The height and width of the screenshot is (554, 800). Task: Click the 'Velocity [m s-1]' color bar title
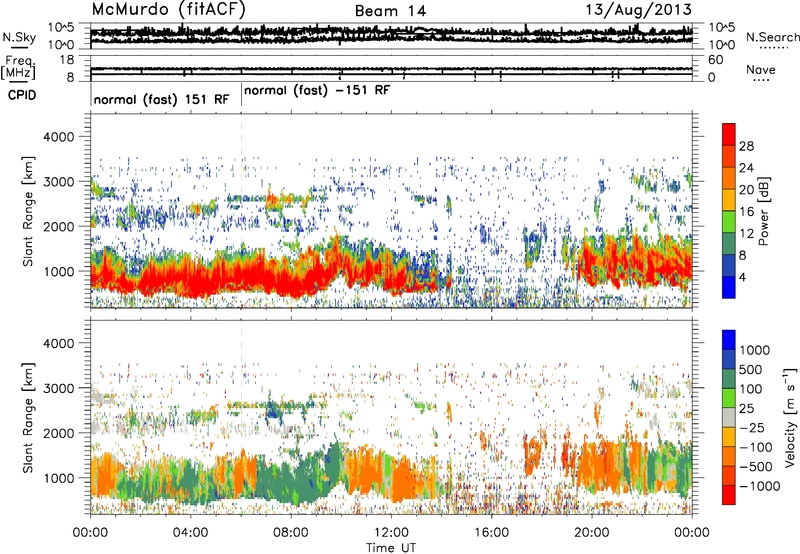pos(790,417)
